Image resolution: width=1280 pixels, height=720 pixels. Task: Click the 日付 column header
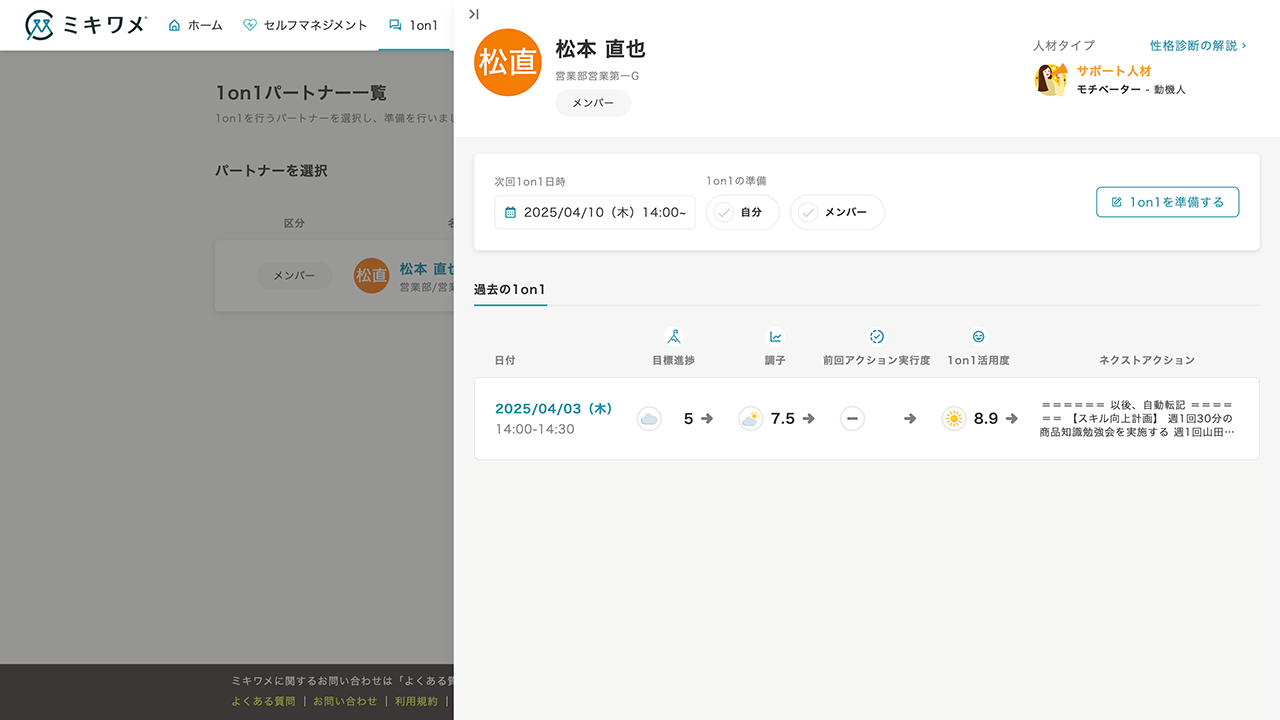point(505,360)
